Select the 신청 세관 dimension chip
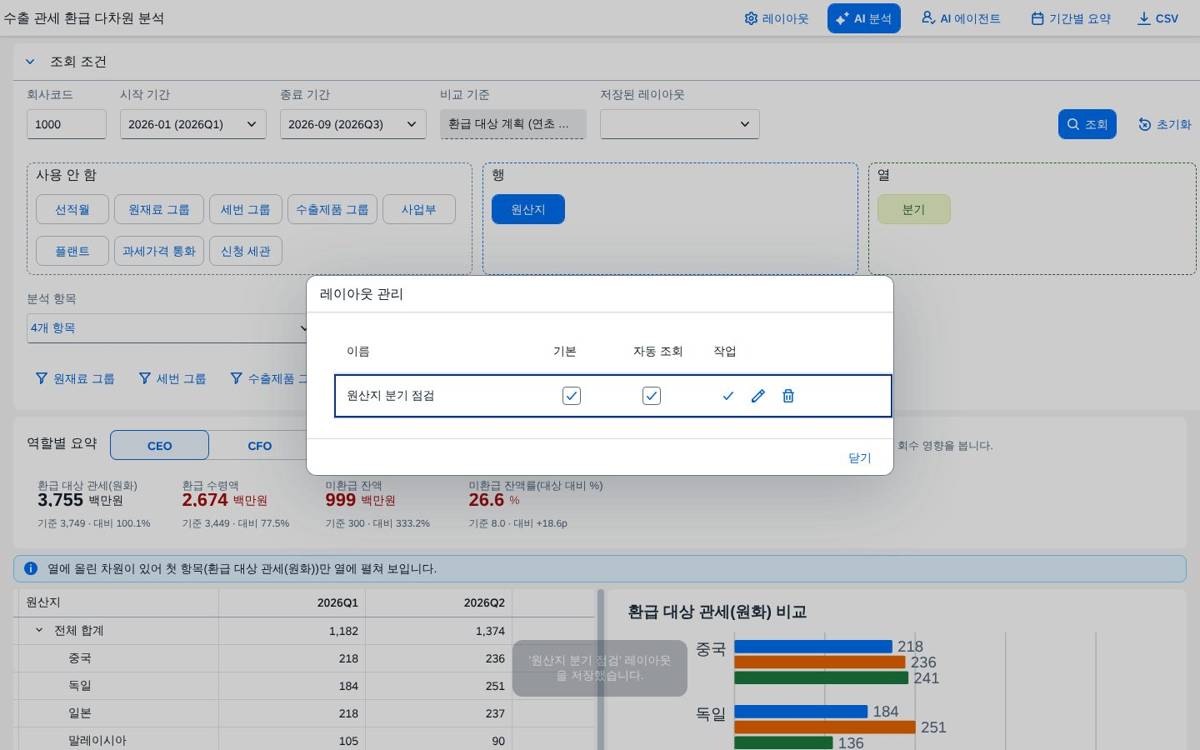The image size is (1200, 750). point(245,250)
